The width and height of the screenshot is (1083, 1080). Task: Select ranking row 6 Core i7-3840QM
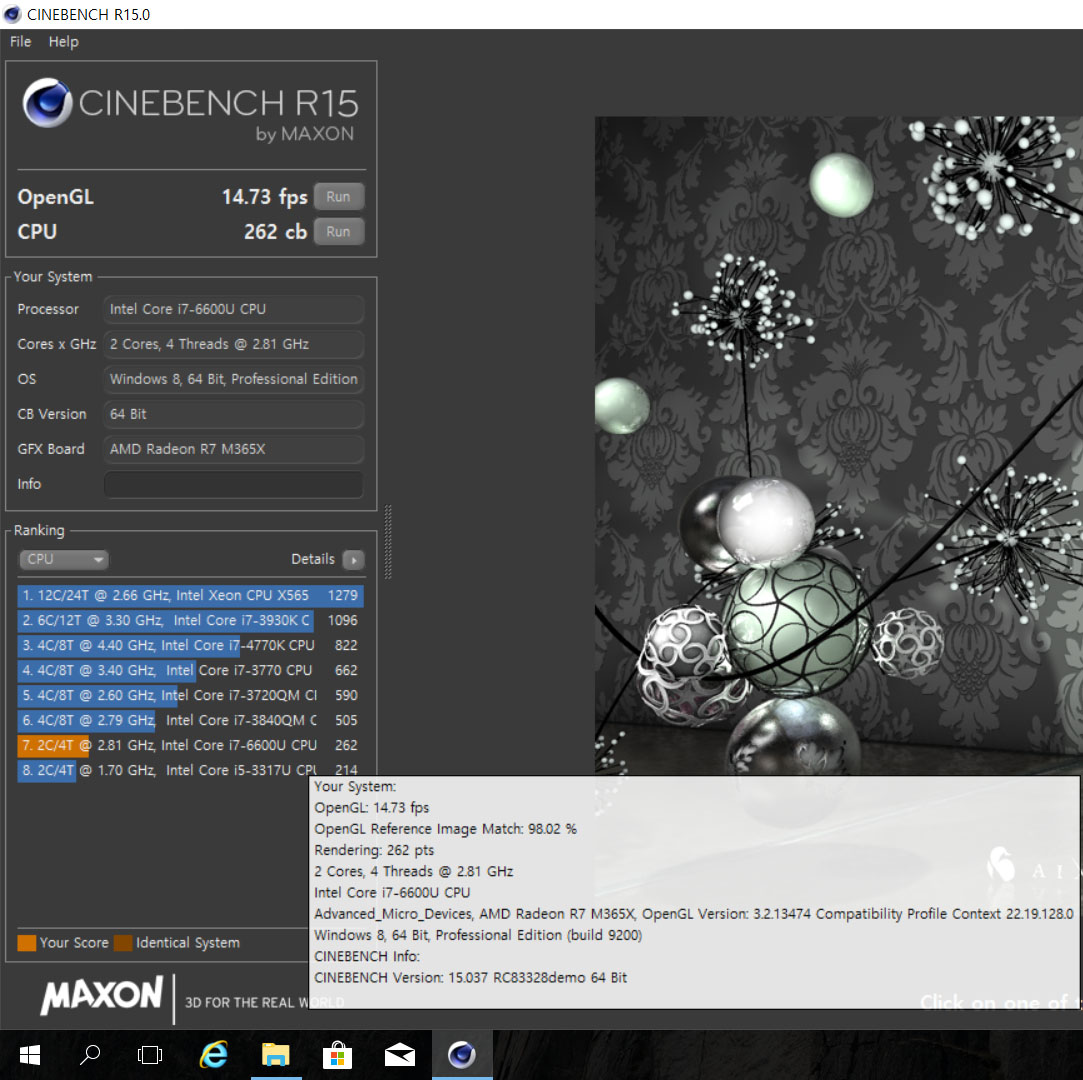pos(191,720)
